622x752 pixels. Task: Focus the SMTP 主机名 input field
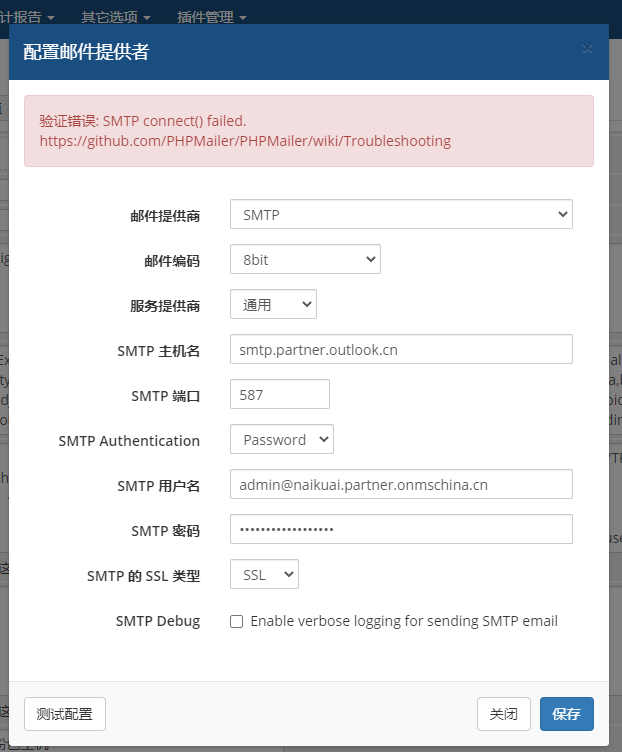(401, 349)
